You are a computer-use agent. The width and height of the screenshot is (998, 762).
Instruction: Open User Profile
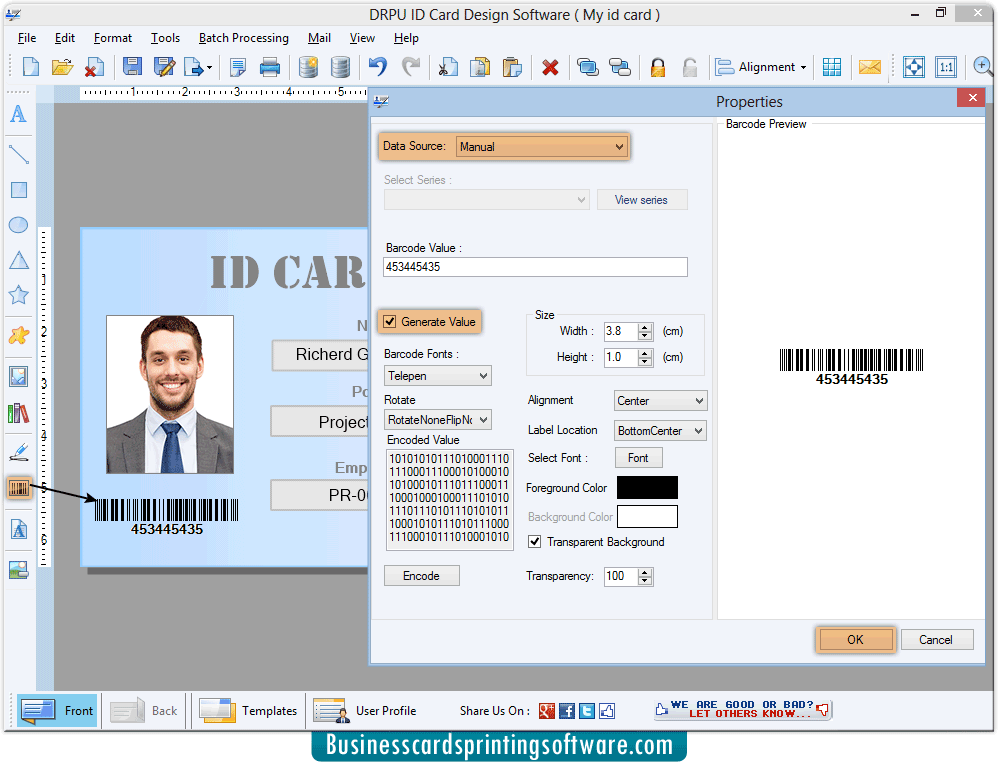pos(365,710)
